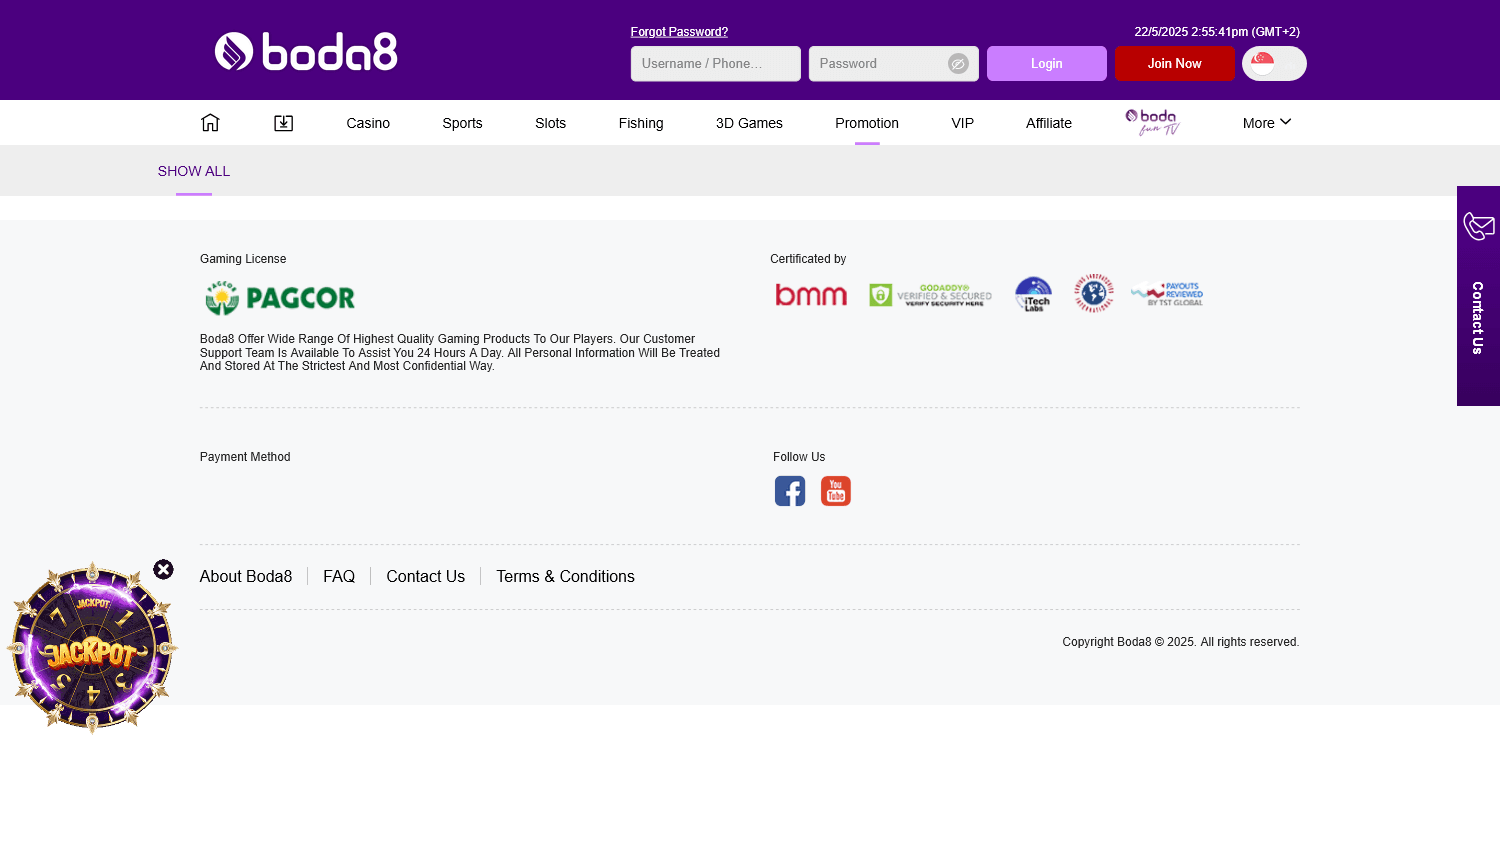The height and width of the screenshot is (844, 1500).
Task: Focus the Password field
Action: 894,63
